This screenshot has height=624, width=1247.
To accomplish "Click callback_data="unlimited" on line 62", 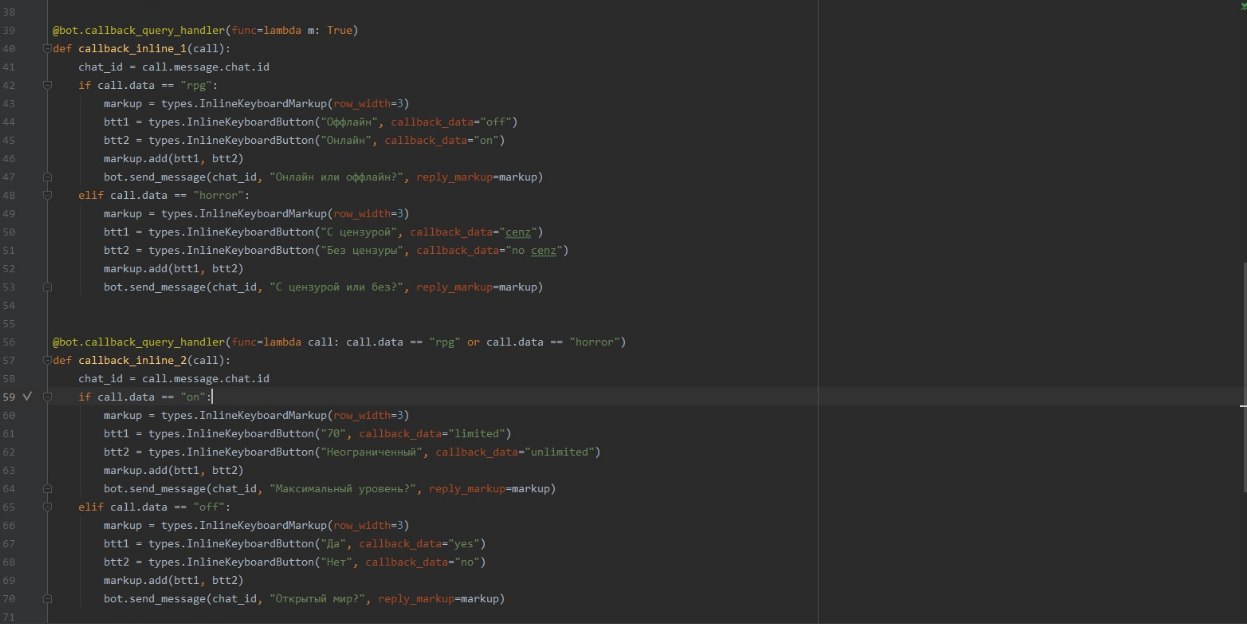I will point(517,452).
